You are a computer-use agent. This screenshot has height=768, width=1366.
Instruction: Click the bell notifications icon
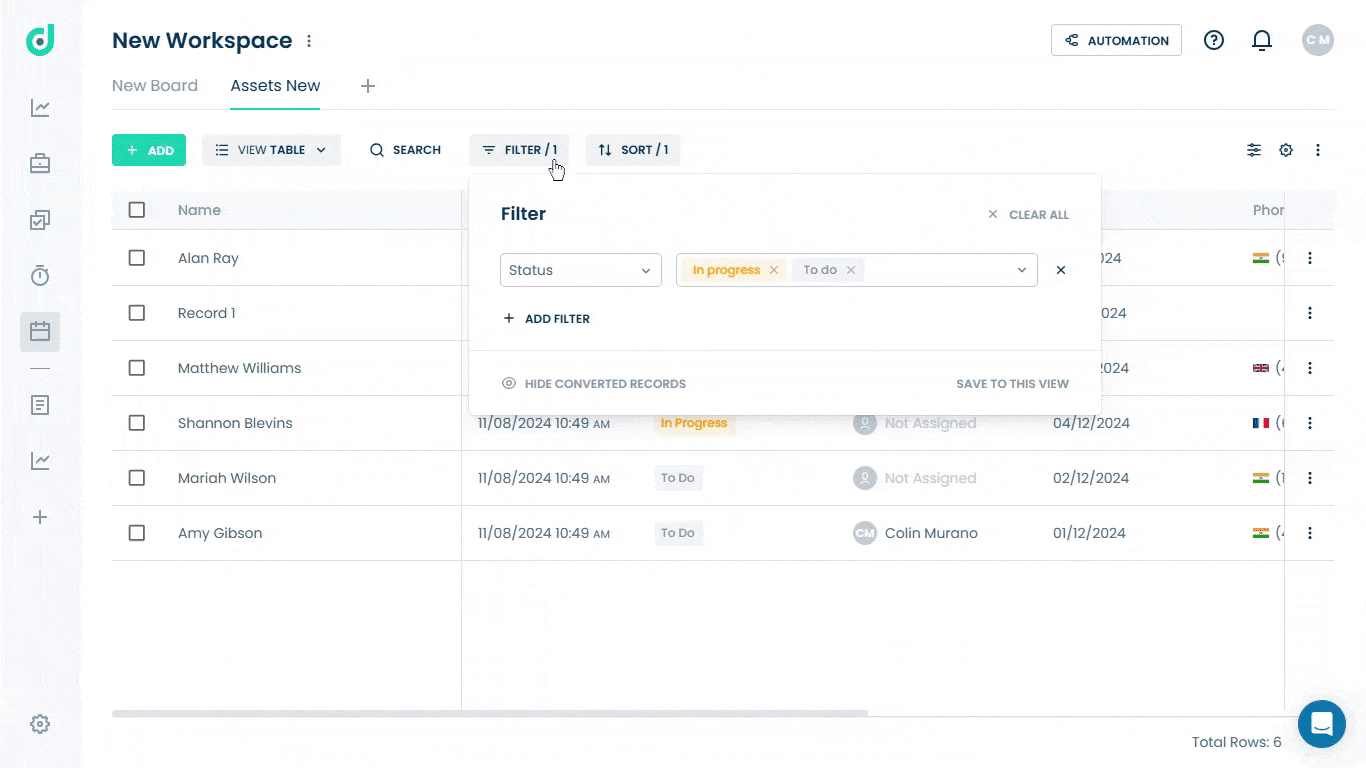click(x=1262, y=40)
